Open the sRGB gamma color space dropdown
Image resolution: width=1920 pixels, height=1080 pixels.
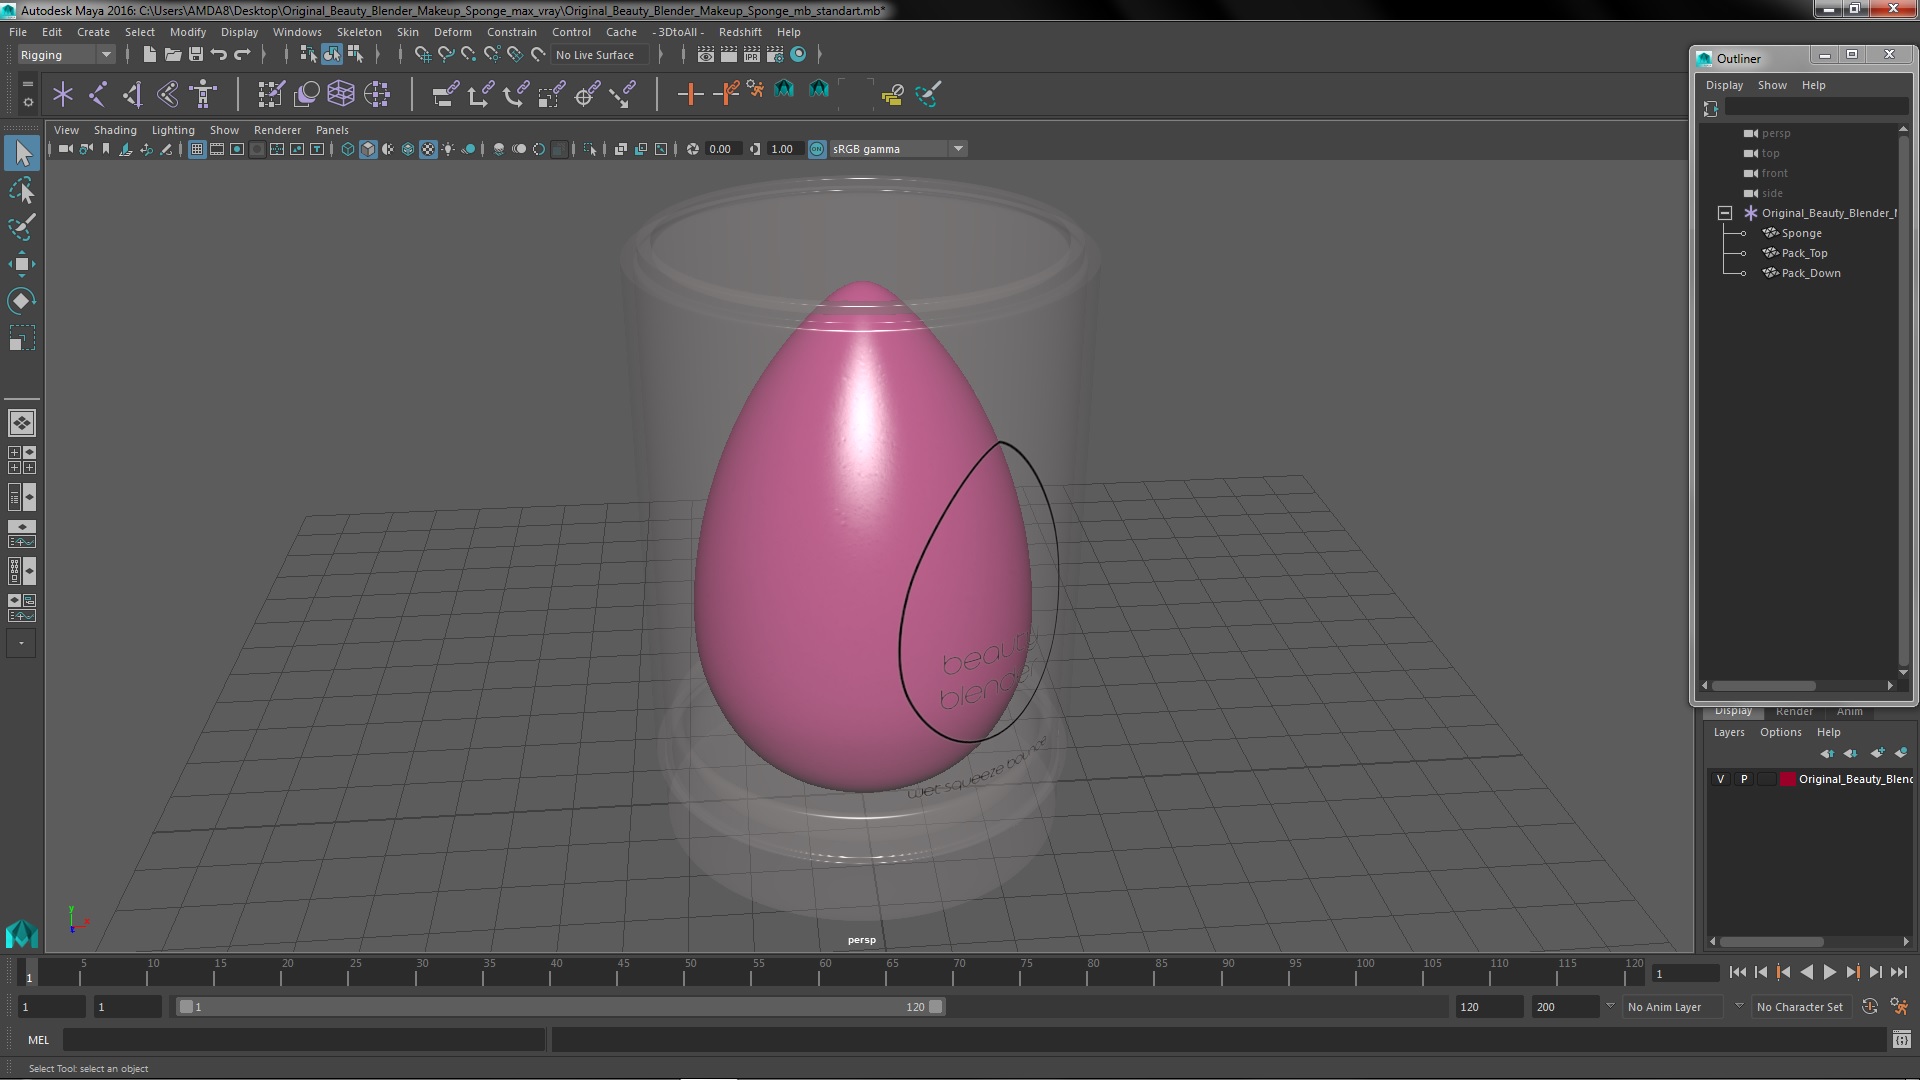tap(958, 149)
